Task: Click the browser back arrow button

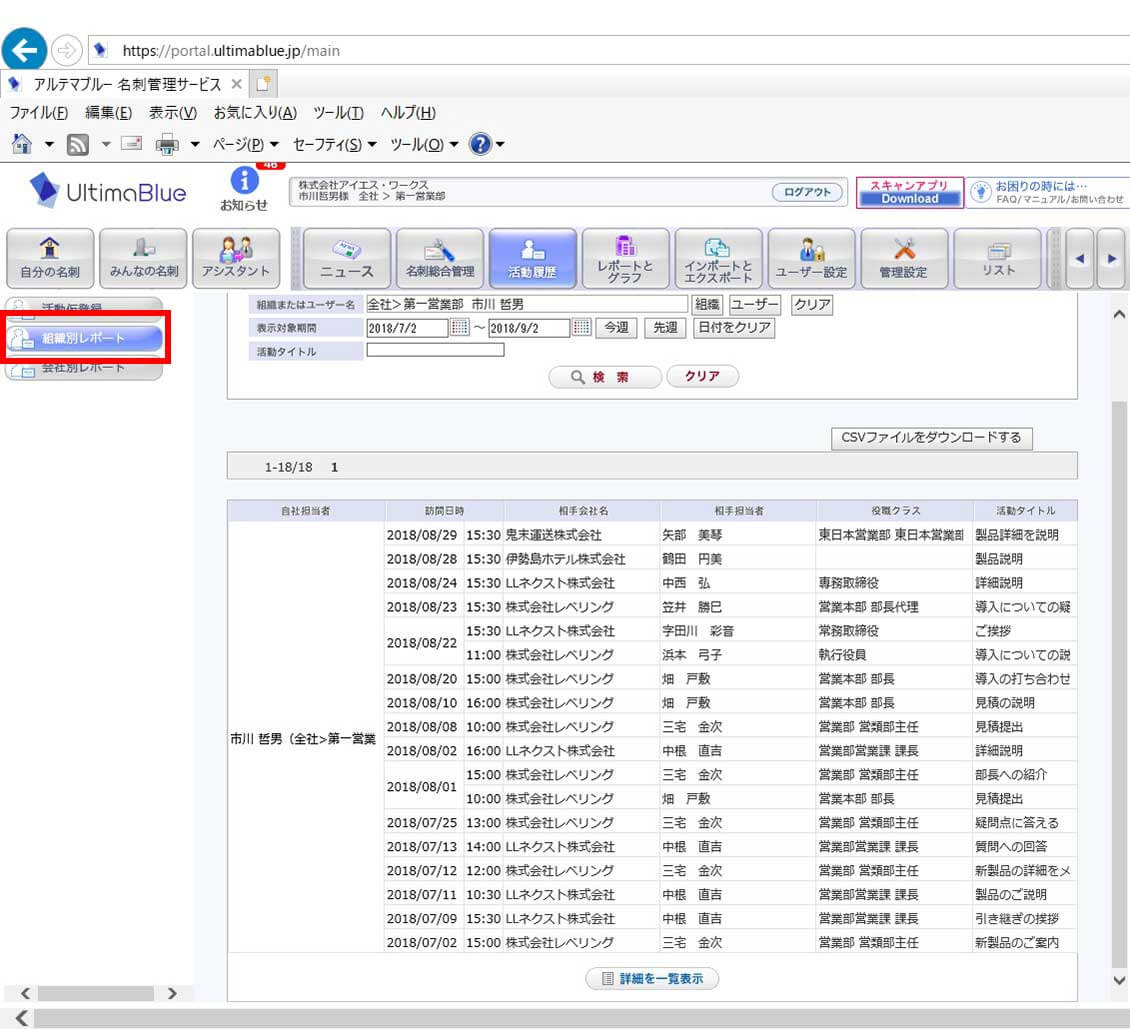Action: click(25, 50)
